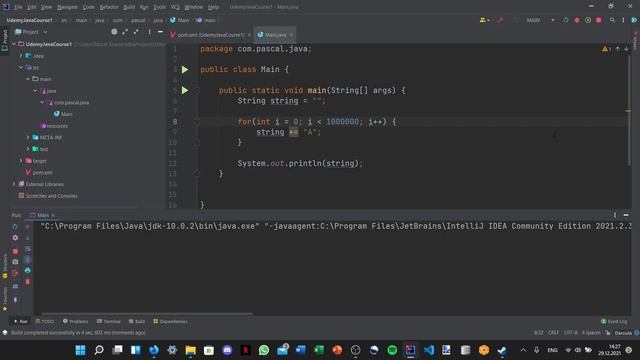Open Project panel options menu

(149, 32)
